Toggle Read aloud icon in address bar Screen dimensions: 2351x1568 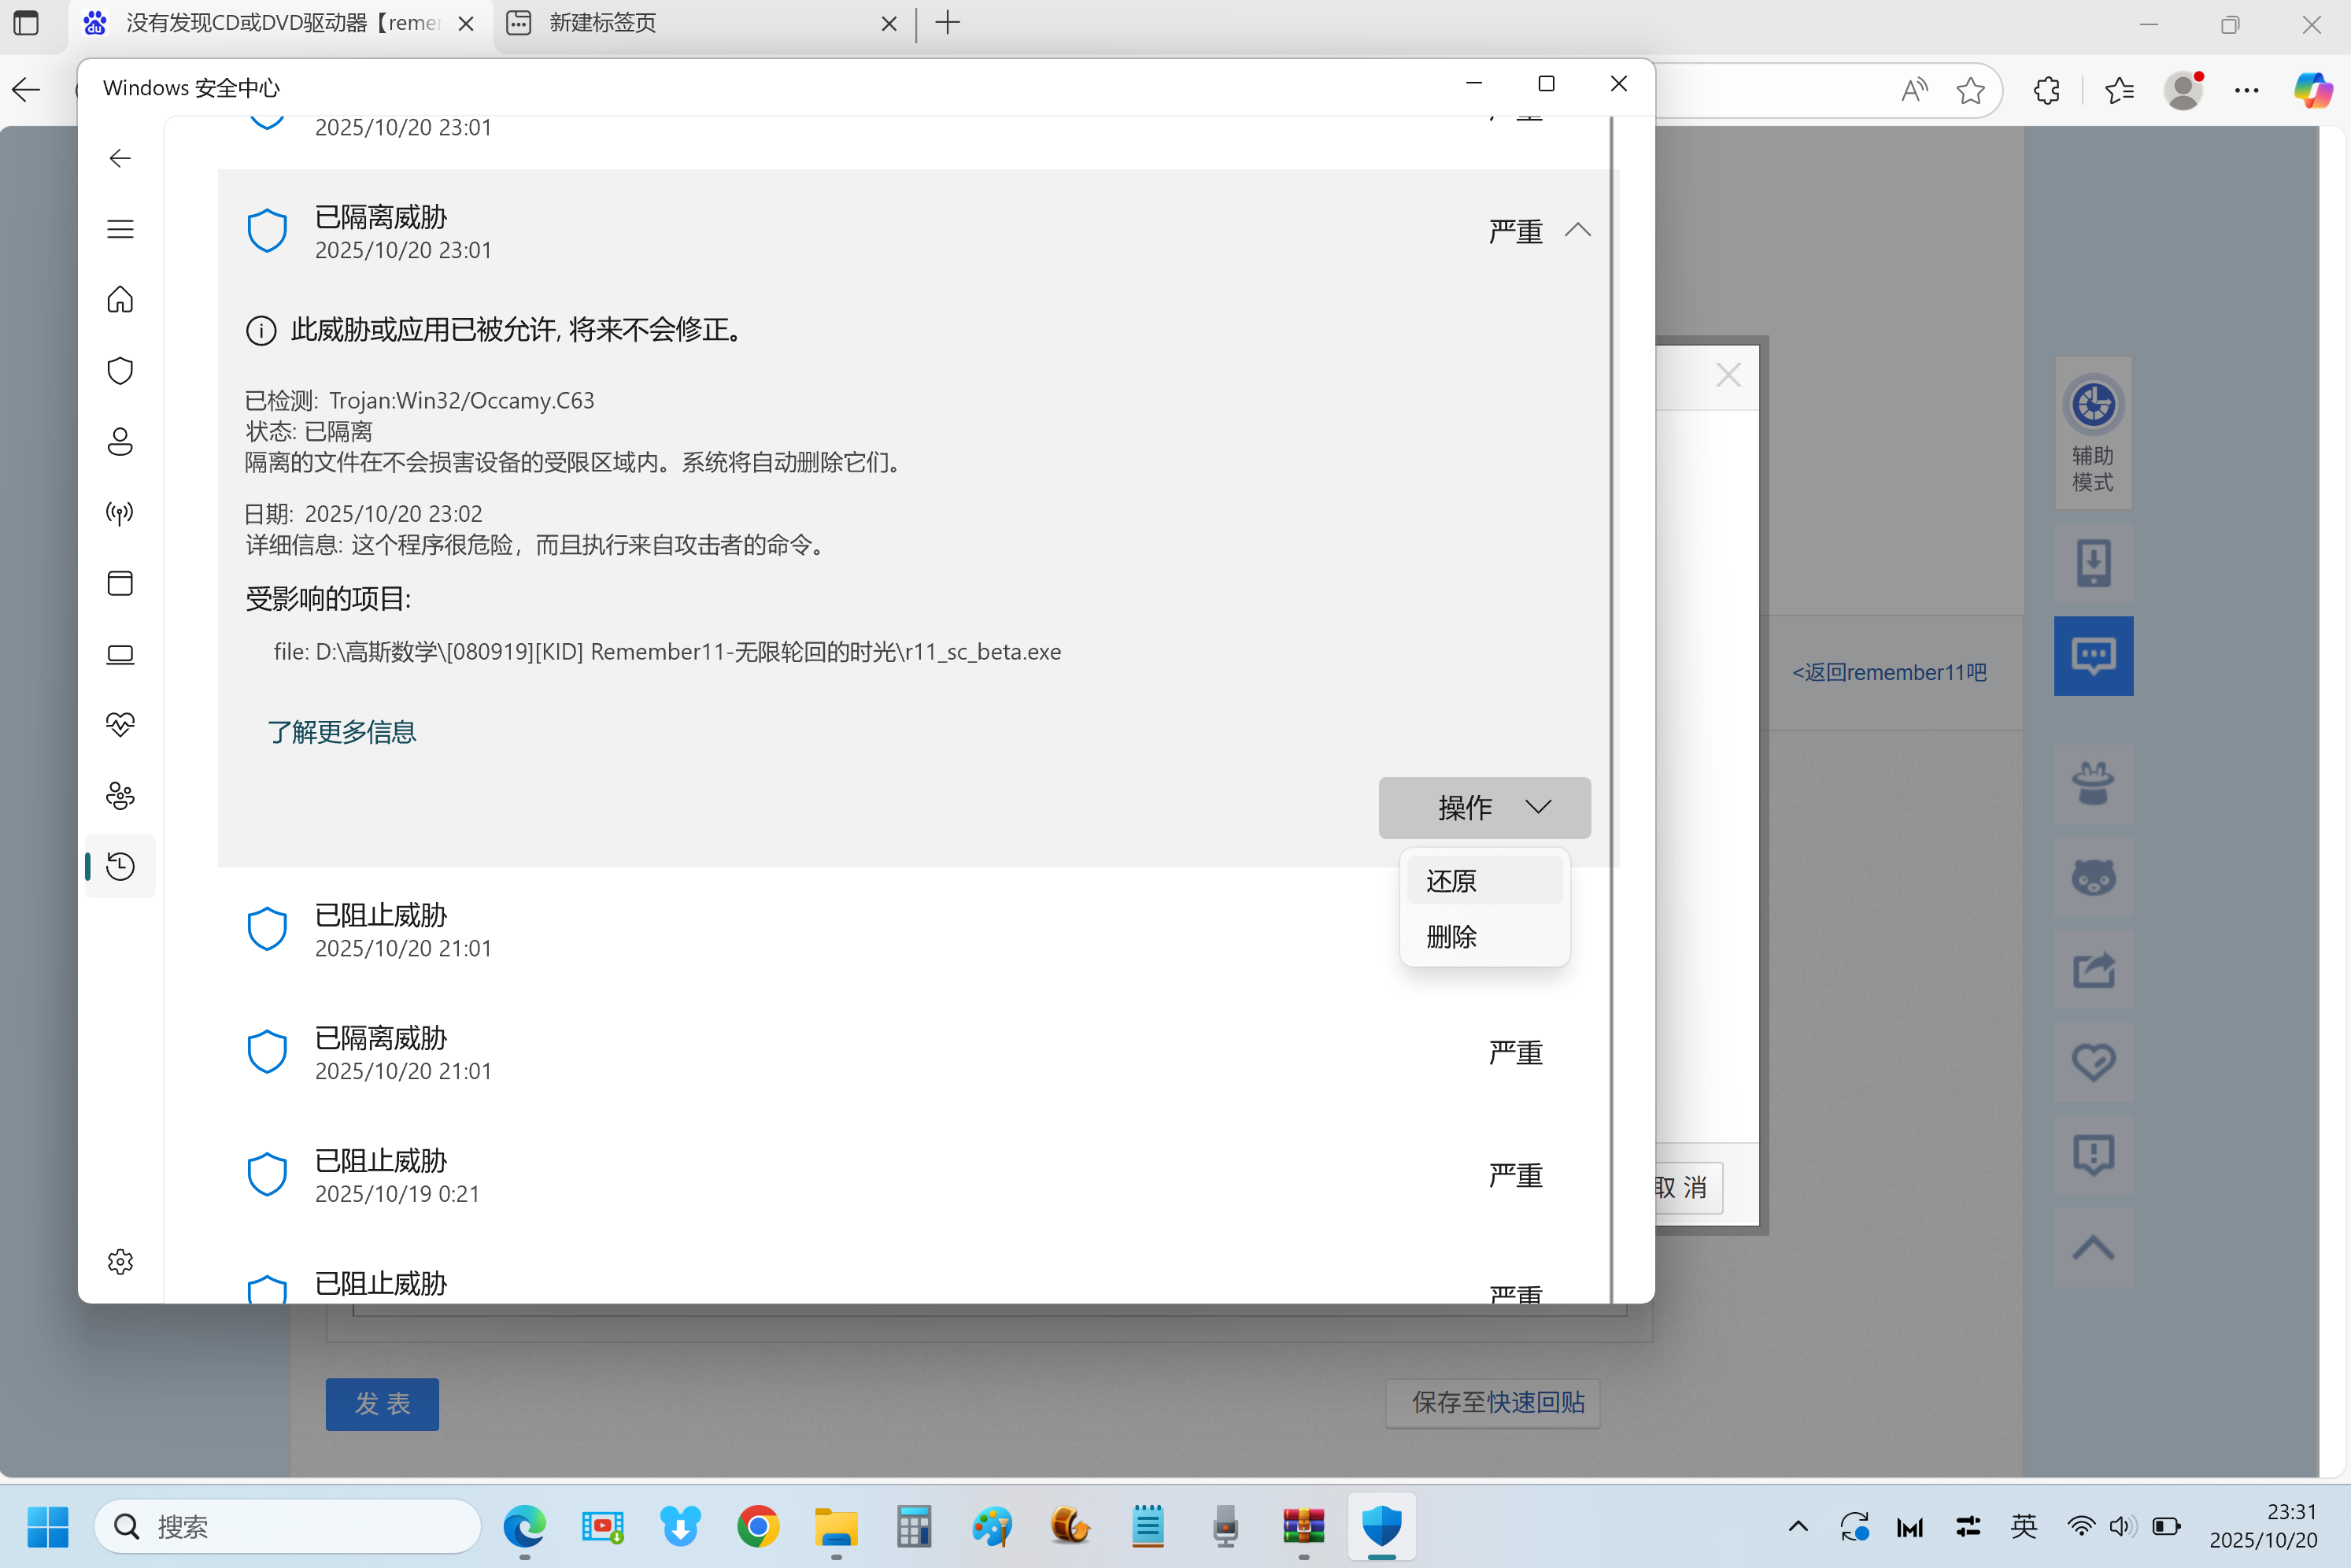[x=1913, y=90]
